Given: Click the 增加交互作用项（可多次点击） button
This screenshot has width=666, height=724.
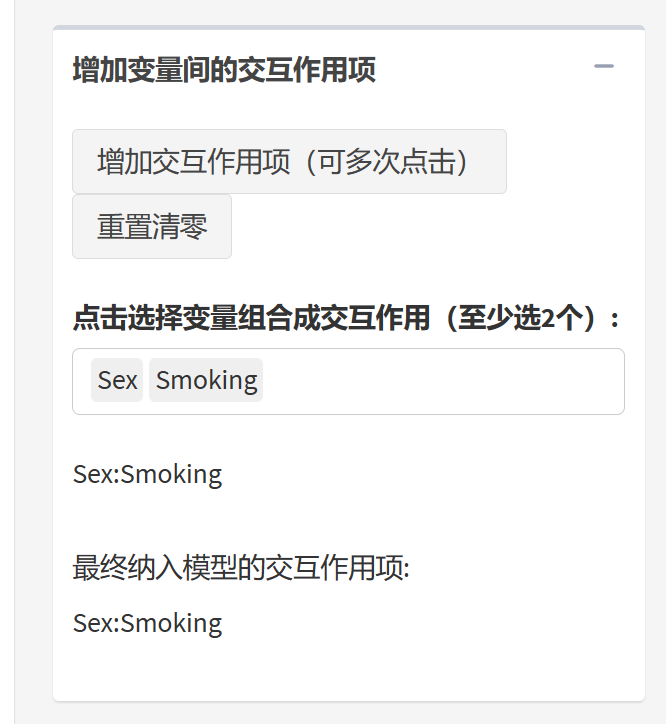Looking at the screenshot, I should (289, 161).
